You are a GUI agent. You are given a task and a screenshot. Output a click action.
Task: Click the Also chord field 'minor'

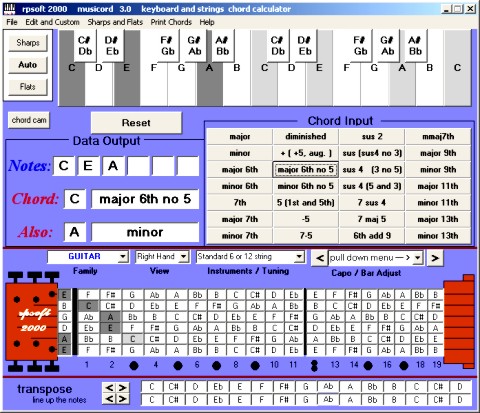tap(145, 232)
